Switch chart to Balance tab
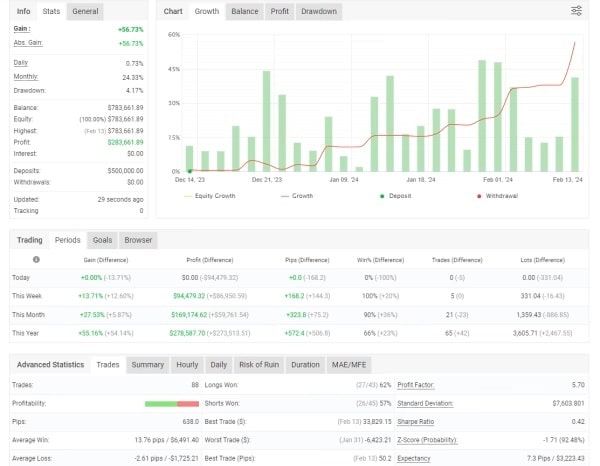600x466 pixels. pos(245,11)
